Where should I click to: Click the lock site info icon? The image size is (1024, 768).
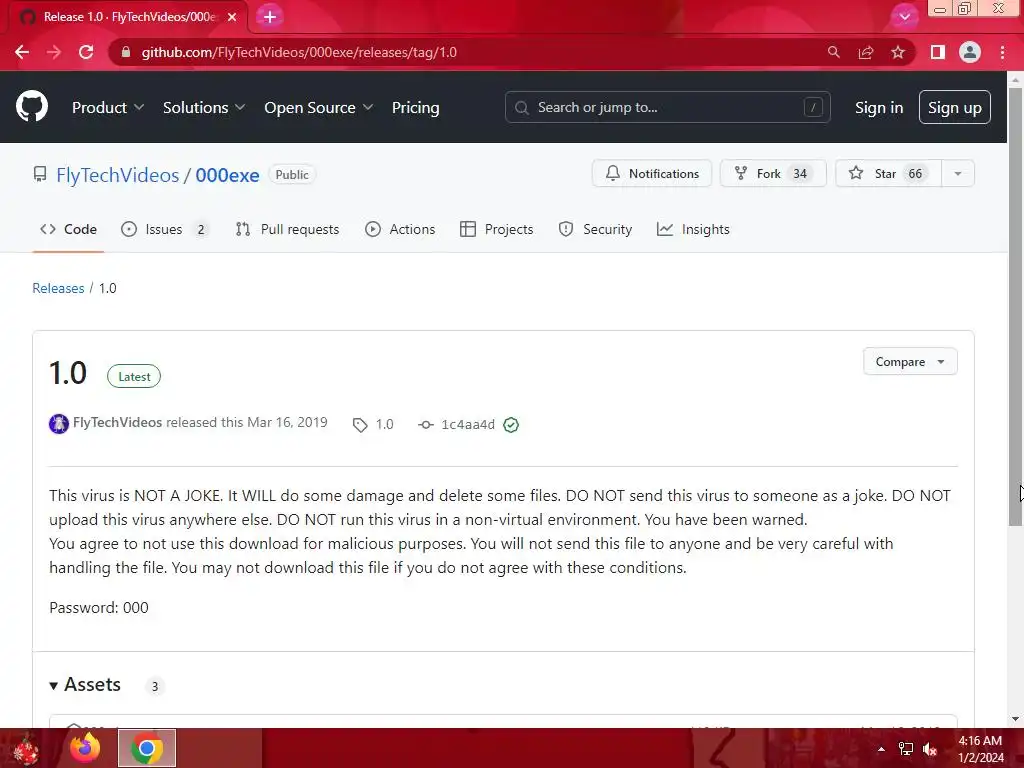pyautogui.click(x=126, y=52)
